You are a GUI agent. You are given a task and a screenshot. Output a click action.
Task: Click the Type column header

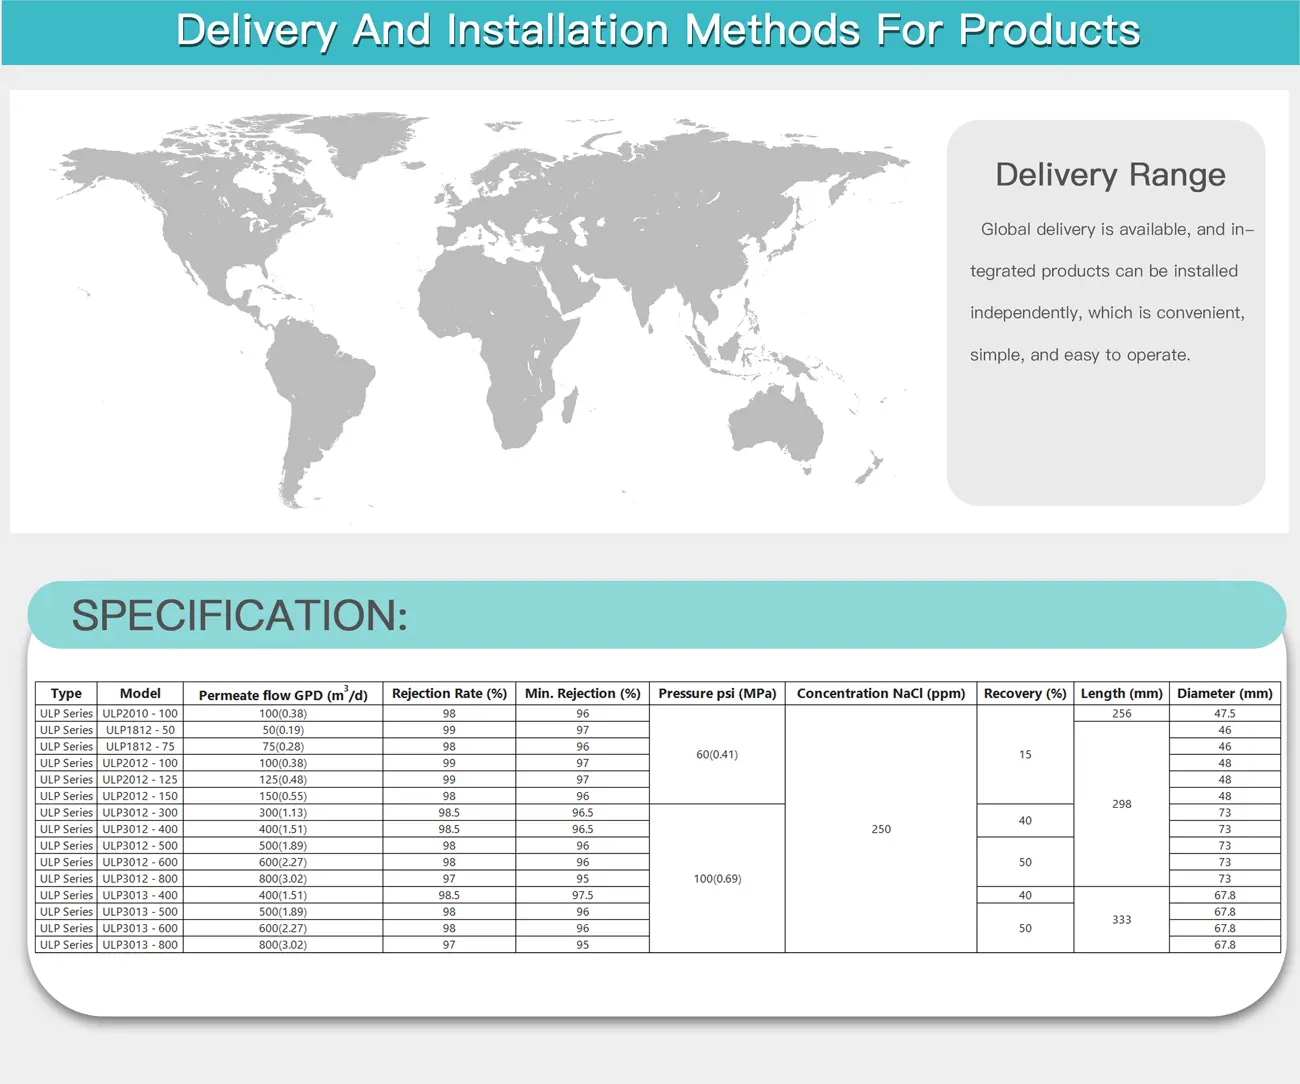click(x=65, y=693)
